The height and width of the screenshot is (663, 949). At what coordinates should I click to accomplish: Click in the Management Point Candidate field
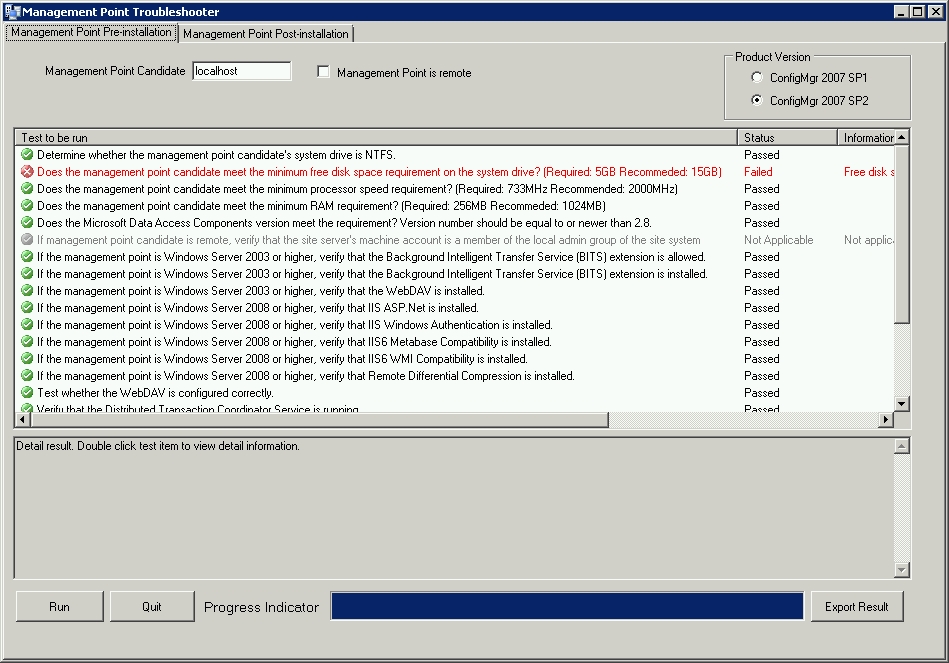coord(241,71)
